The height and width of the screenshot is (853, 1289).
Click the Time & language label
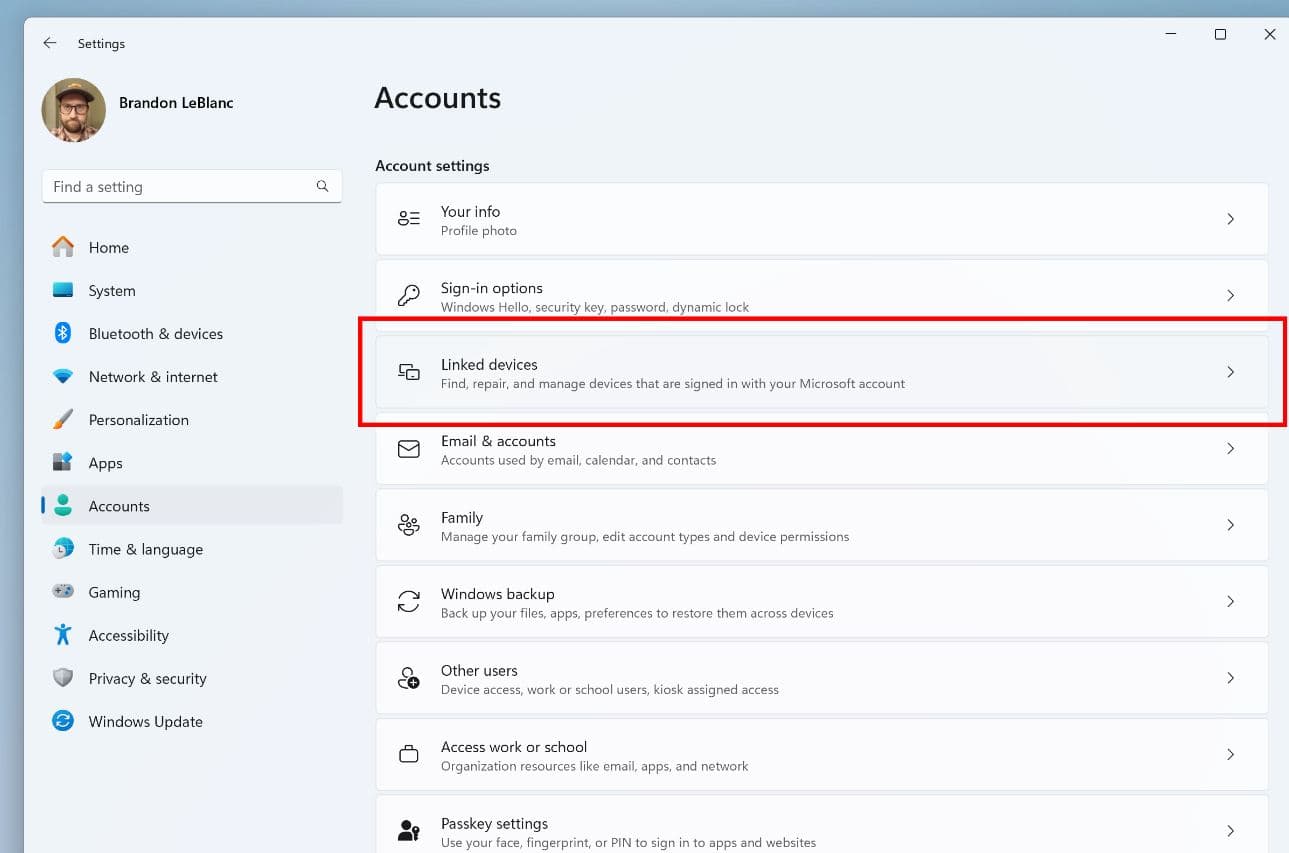pos(146,549)
